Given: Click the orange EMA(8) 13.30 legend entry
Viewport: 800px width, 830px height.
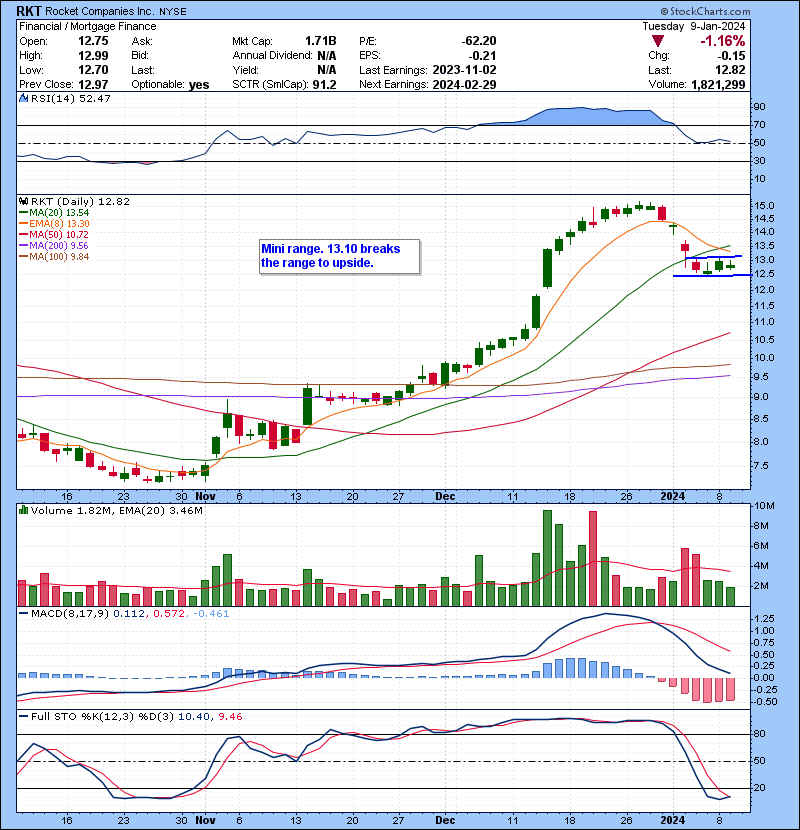Looking at the screenshot, I should pyautogui.click(x=55, y=223).
